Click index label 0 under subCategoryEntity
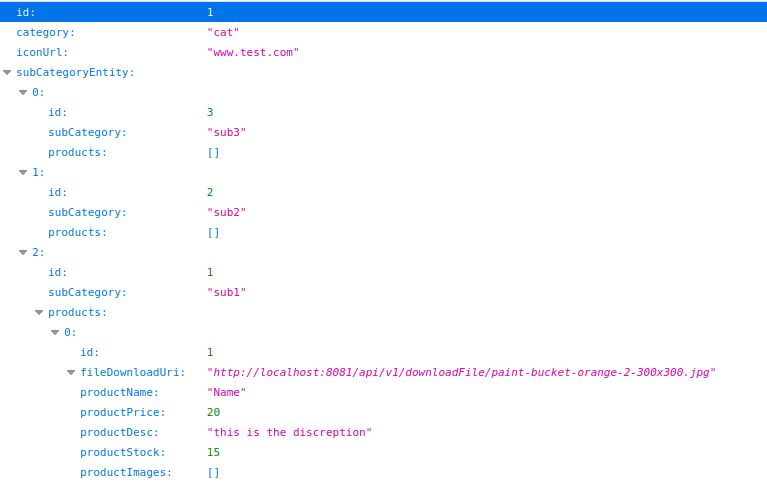Image resolution: width=767 pixels, height=500 pixels. (38, 92)
